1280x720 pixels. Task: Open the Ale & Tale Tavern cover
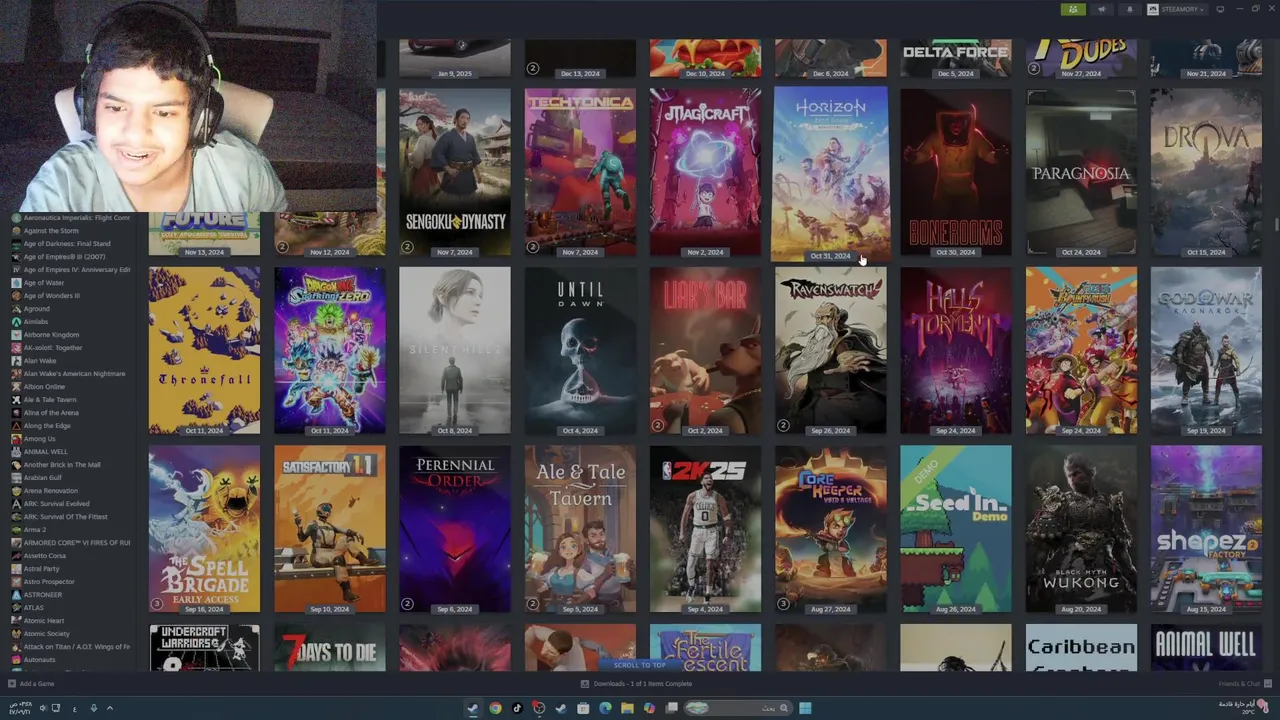(580, 529)
